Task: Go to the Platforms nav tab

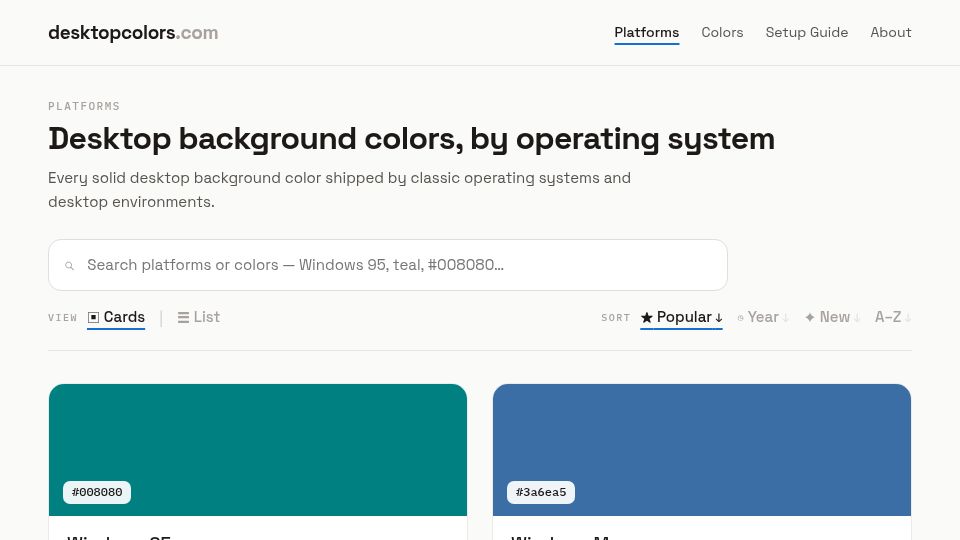Action: tap(647, 32)
